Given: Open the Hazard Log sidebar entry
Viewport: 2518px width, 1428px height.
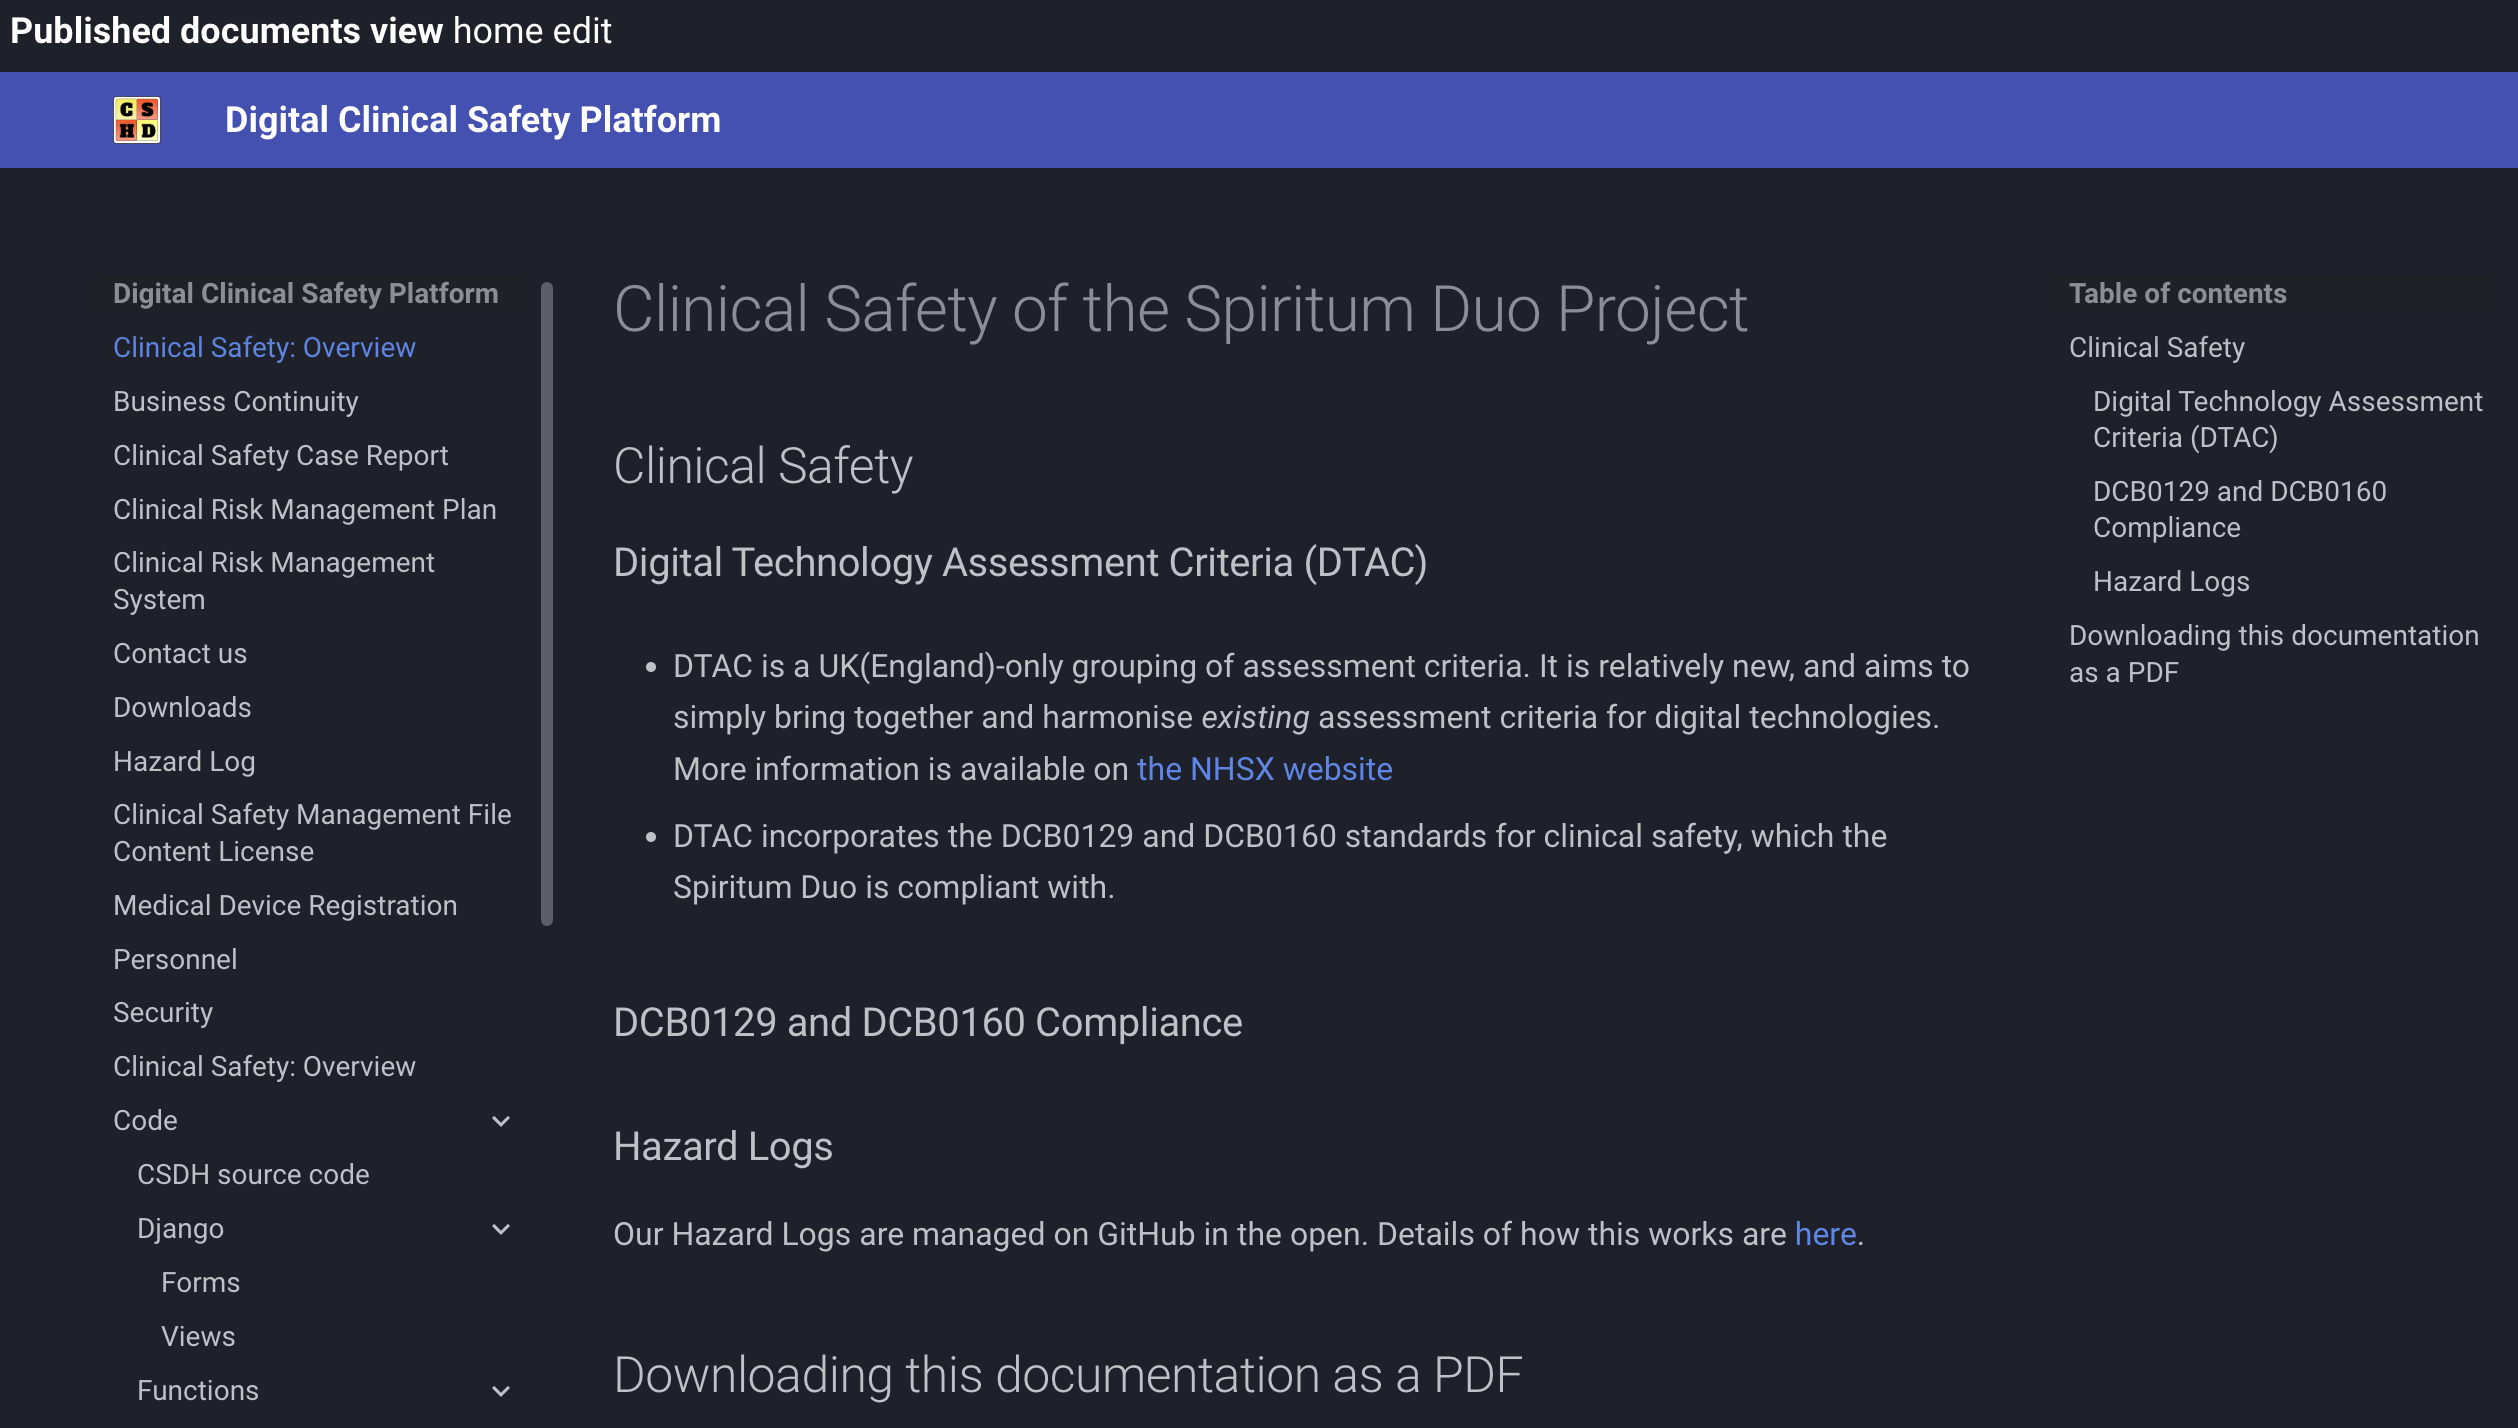Looking at the screenshot, I should click(184, 761).
